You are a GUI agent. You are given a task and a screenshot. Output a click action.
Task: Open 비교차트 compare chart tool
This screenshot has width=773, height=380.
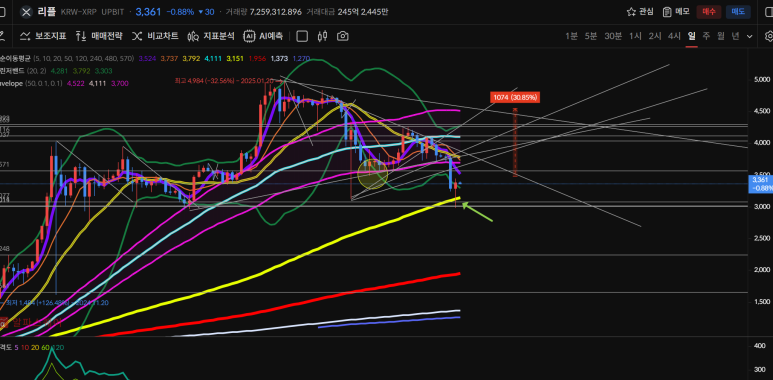155,36
